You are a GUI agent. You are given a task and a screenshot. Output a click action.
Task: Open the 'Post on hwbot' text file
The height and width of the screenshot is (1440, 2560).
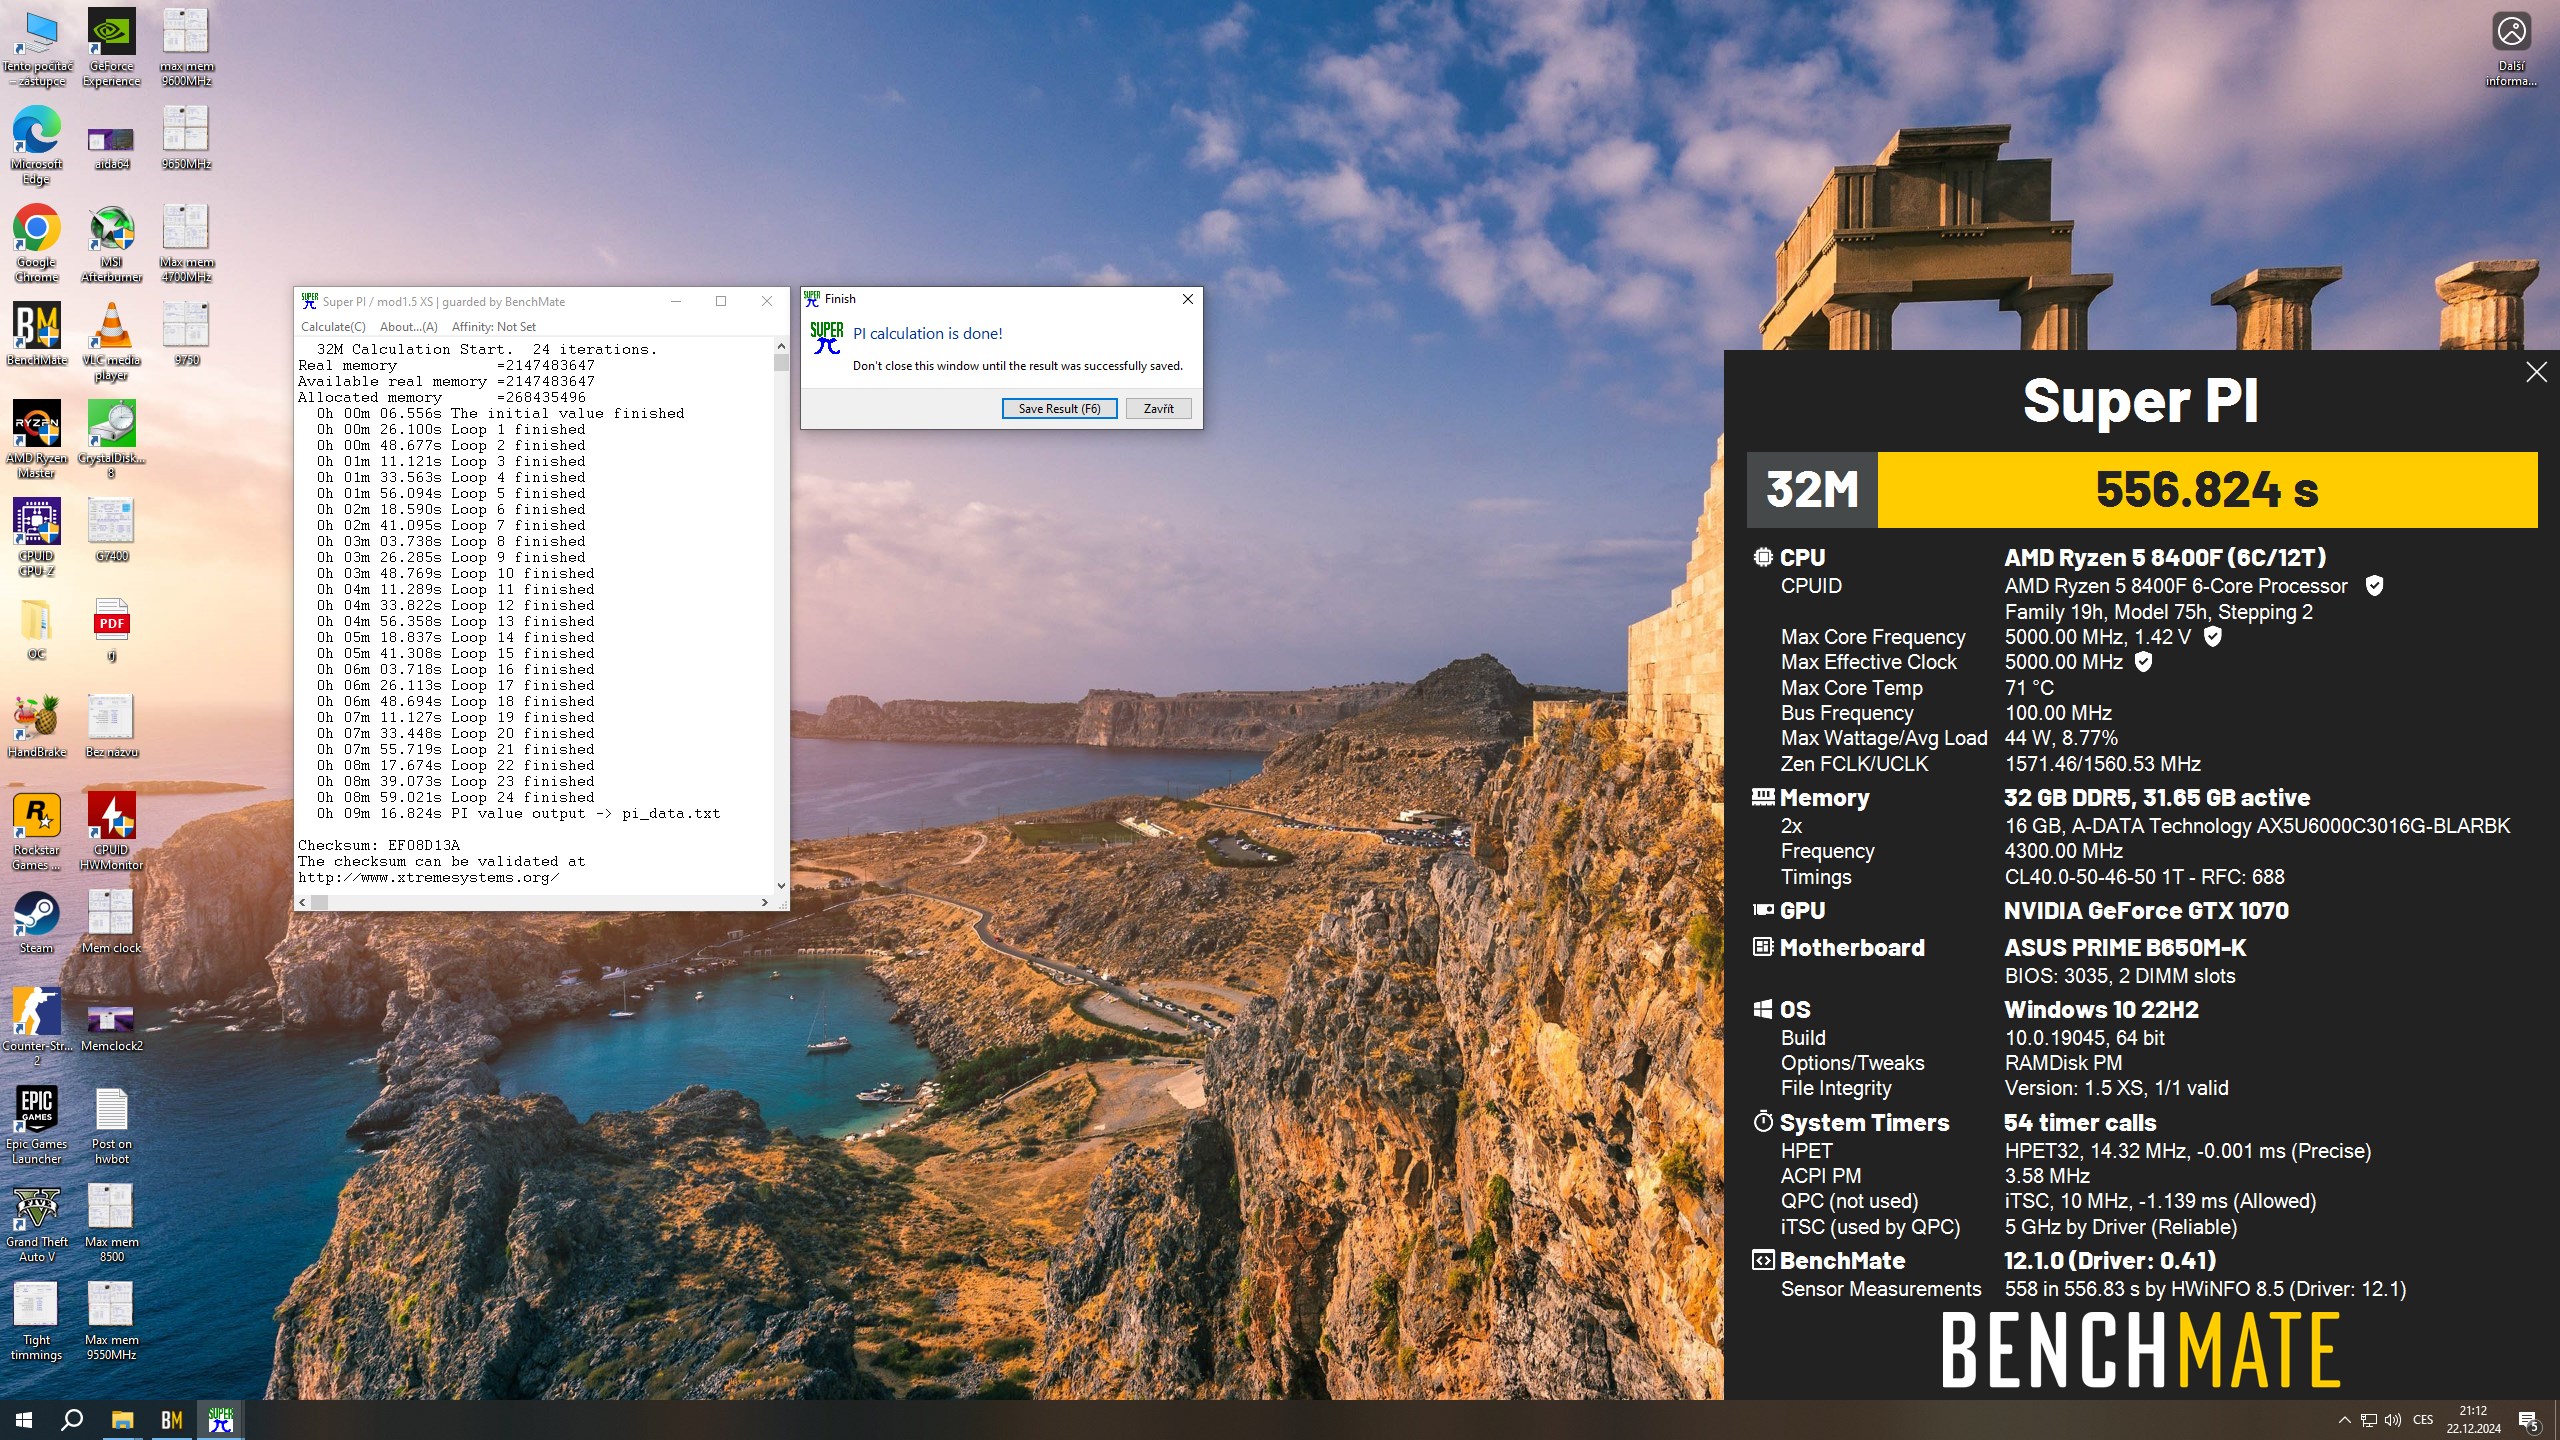pyautogui.click(x=111, y=1125)
